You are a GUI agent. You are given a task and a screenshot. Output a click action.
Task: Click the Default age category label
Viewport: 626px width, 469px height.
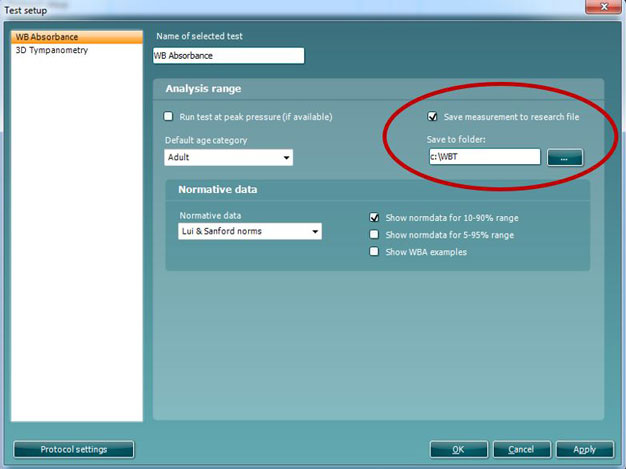(x=206, y=141)
